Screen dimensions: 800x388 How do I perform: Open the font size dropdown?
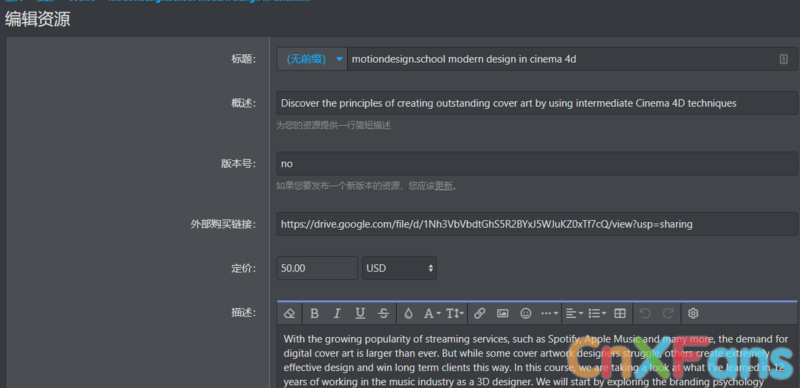[455, 313]
